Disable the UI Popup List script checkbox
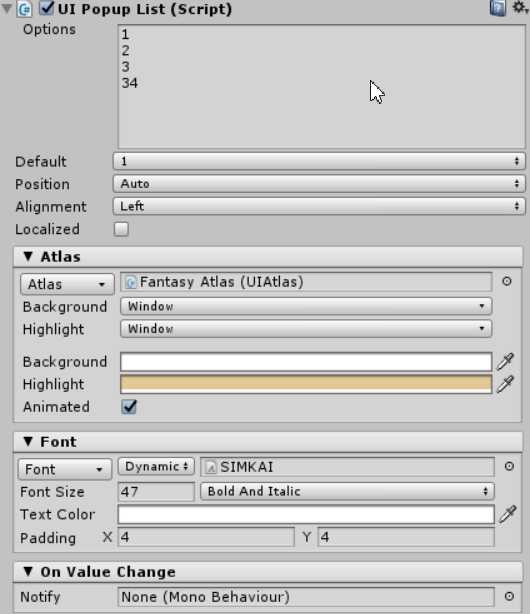The image size is (530, 614). 47,8
